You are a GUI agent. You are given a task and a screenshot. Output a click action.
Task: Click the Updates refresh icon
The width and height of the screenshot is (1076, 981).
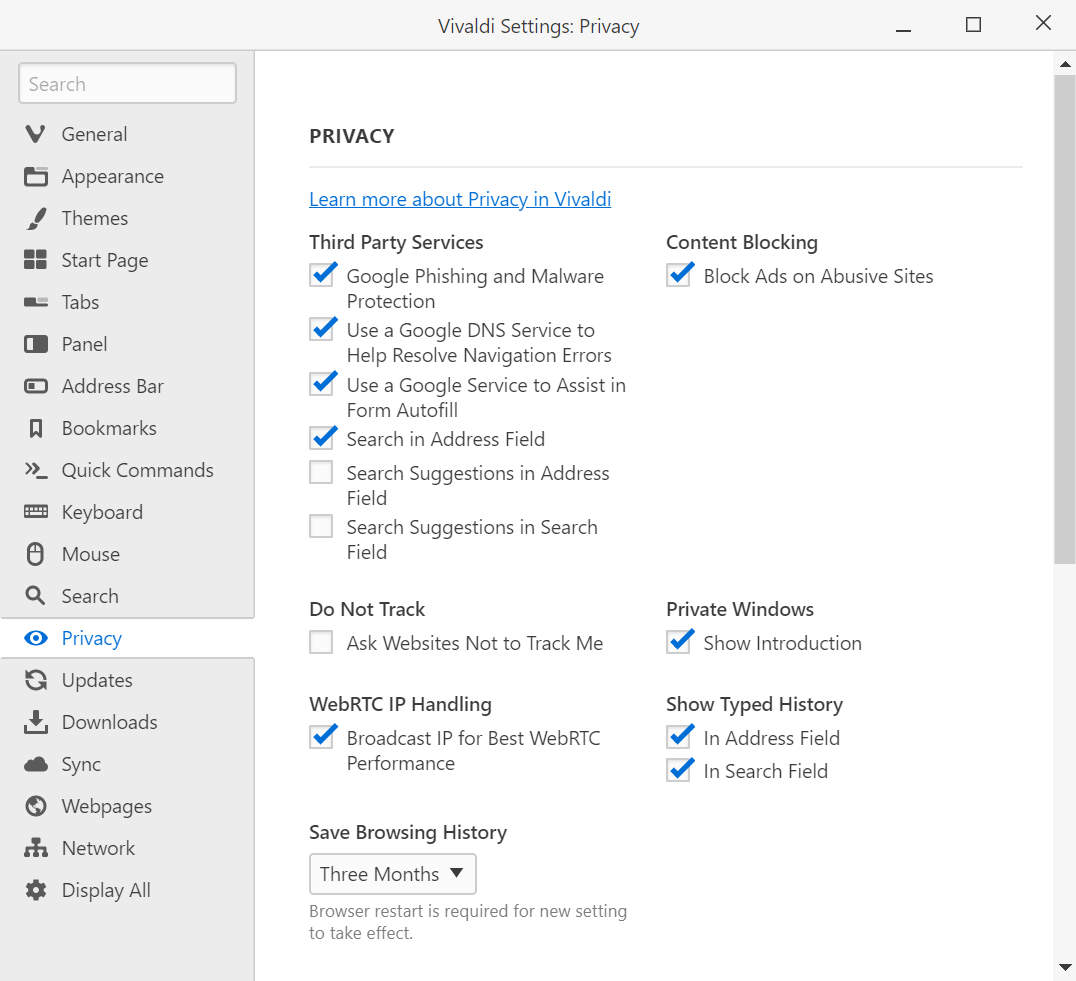tap(36, 680)
